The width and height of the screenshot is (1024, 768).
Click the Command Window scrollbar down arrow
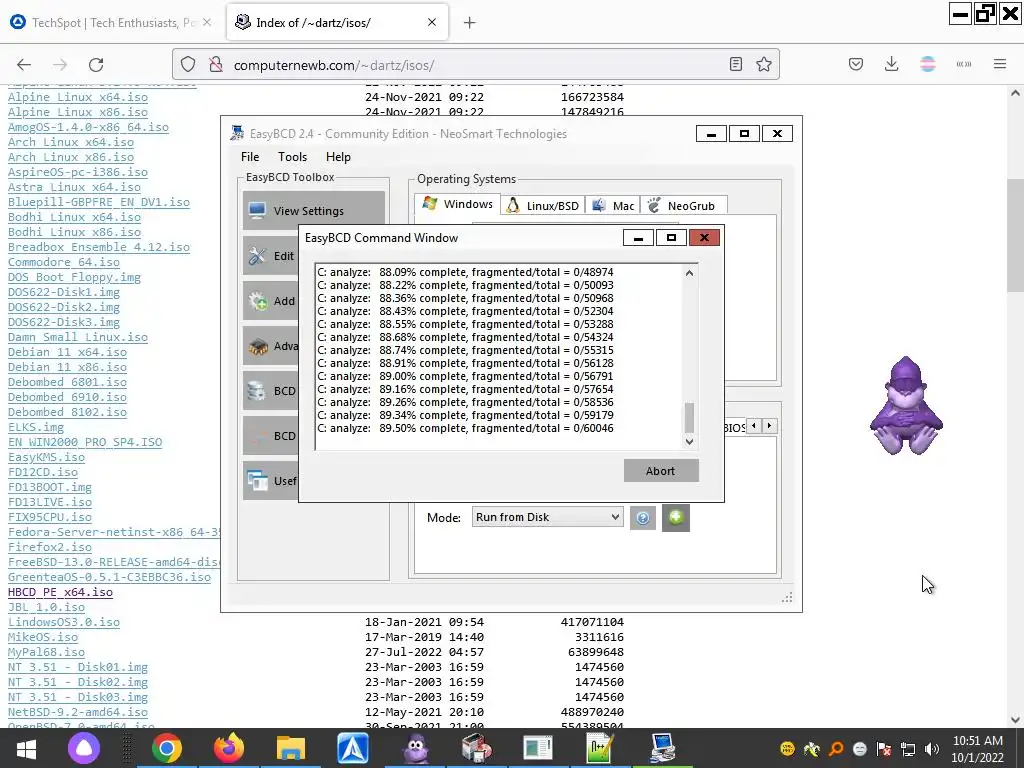(689, 441)
